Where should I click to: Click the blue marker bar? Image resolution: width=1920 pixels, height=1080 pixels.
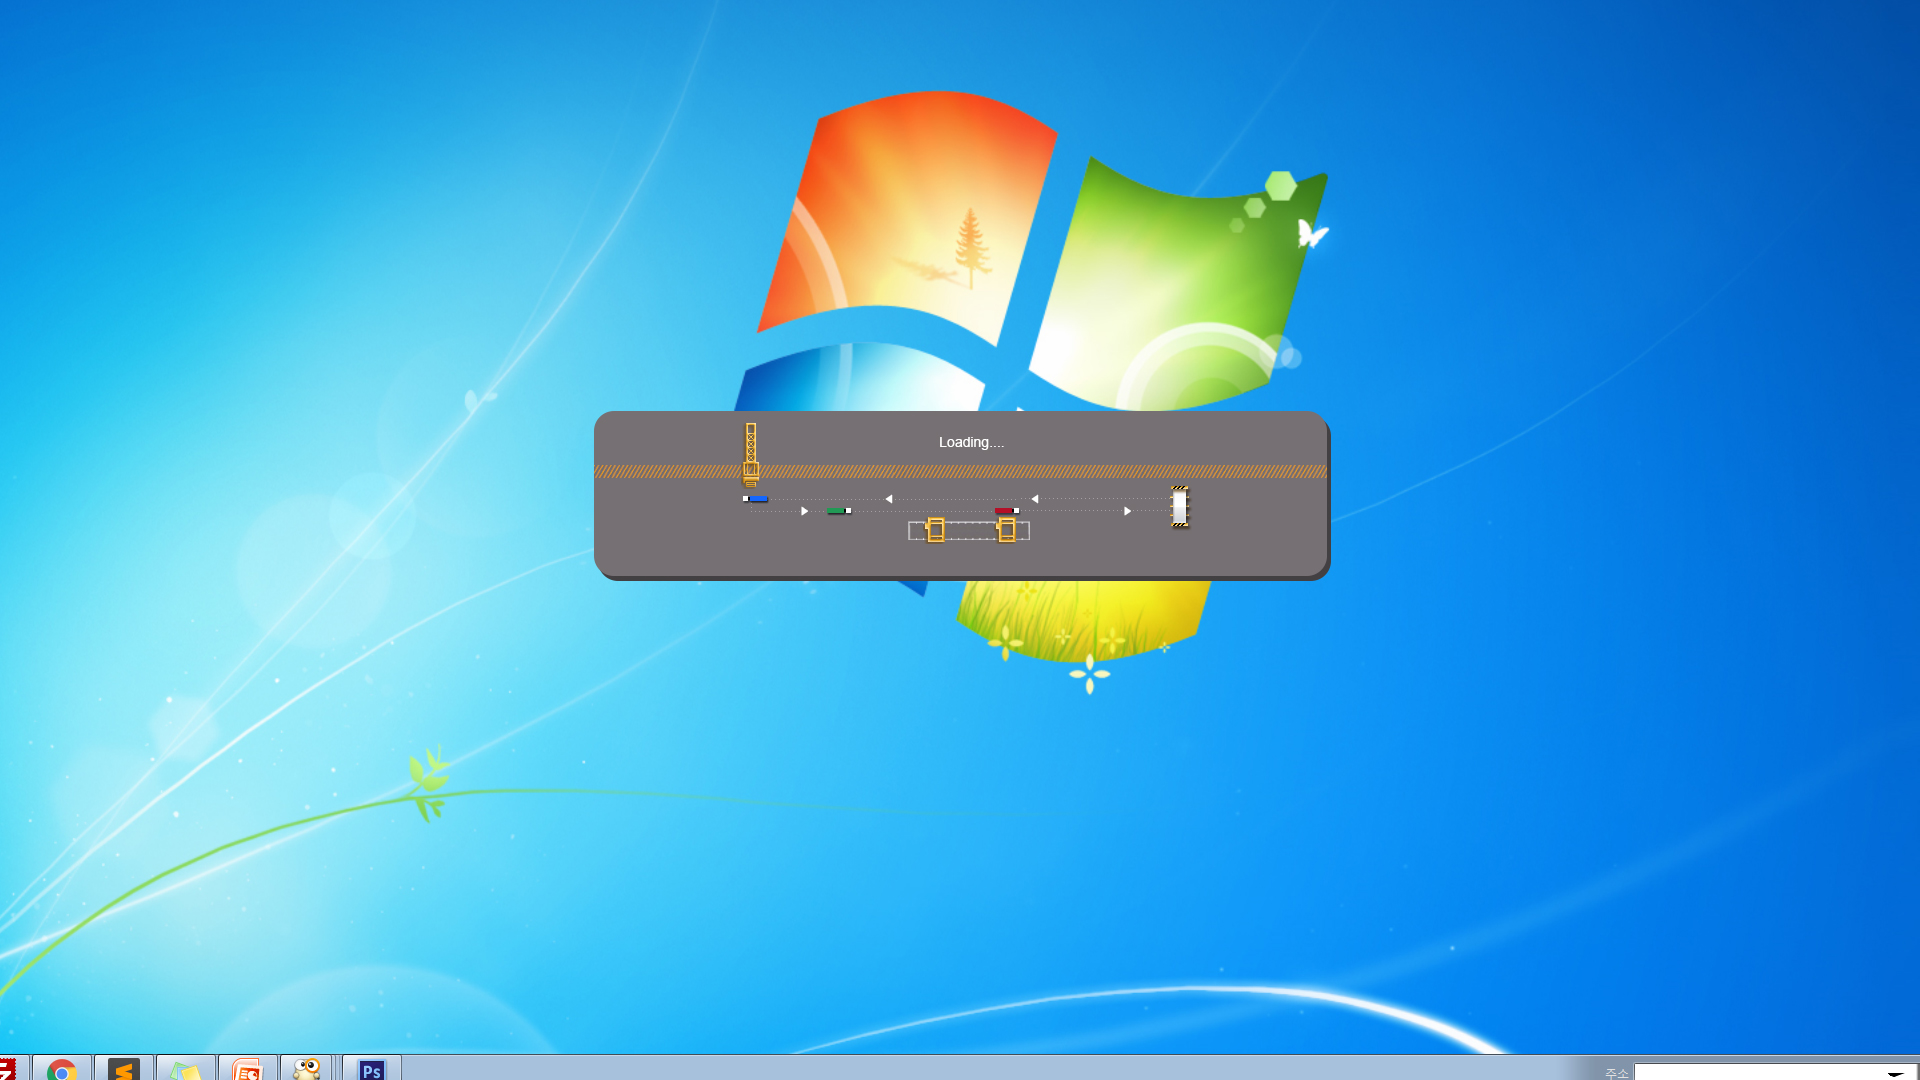[756, 498]
